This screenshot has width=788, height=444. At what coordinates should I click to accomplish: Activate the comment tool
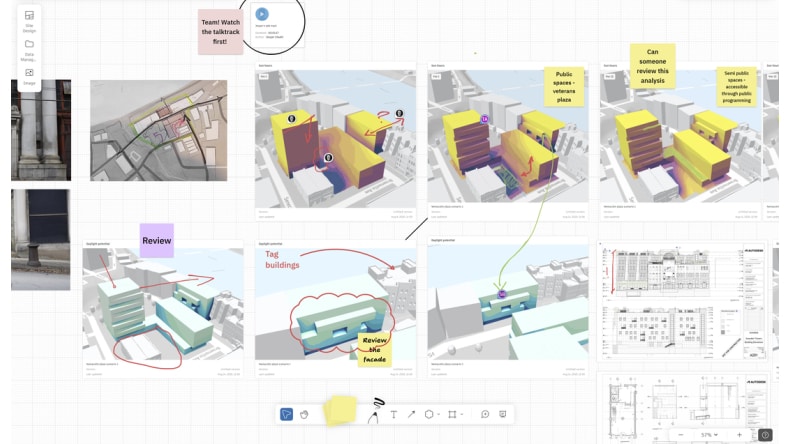485,414
